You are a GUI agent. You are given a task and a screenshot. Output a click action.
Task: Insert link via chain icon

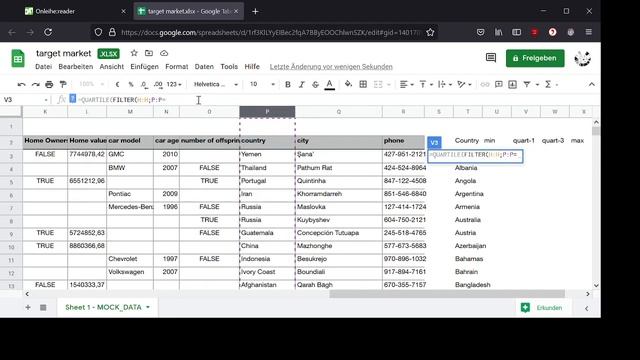point(484,84)
